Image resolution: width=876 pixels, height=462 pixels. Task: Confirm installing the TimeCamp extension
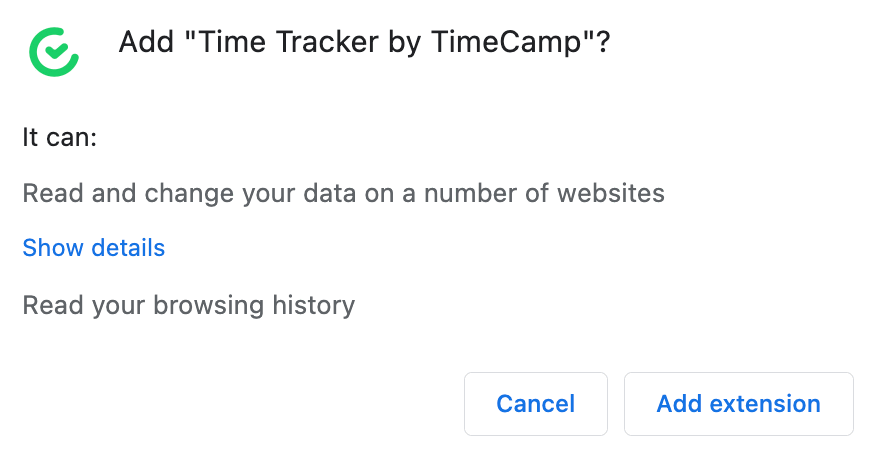pos(738,404)
